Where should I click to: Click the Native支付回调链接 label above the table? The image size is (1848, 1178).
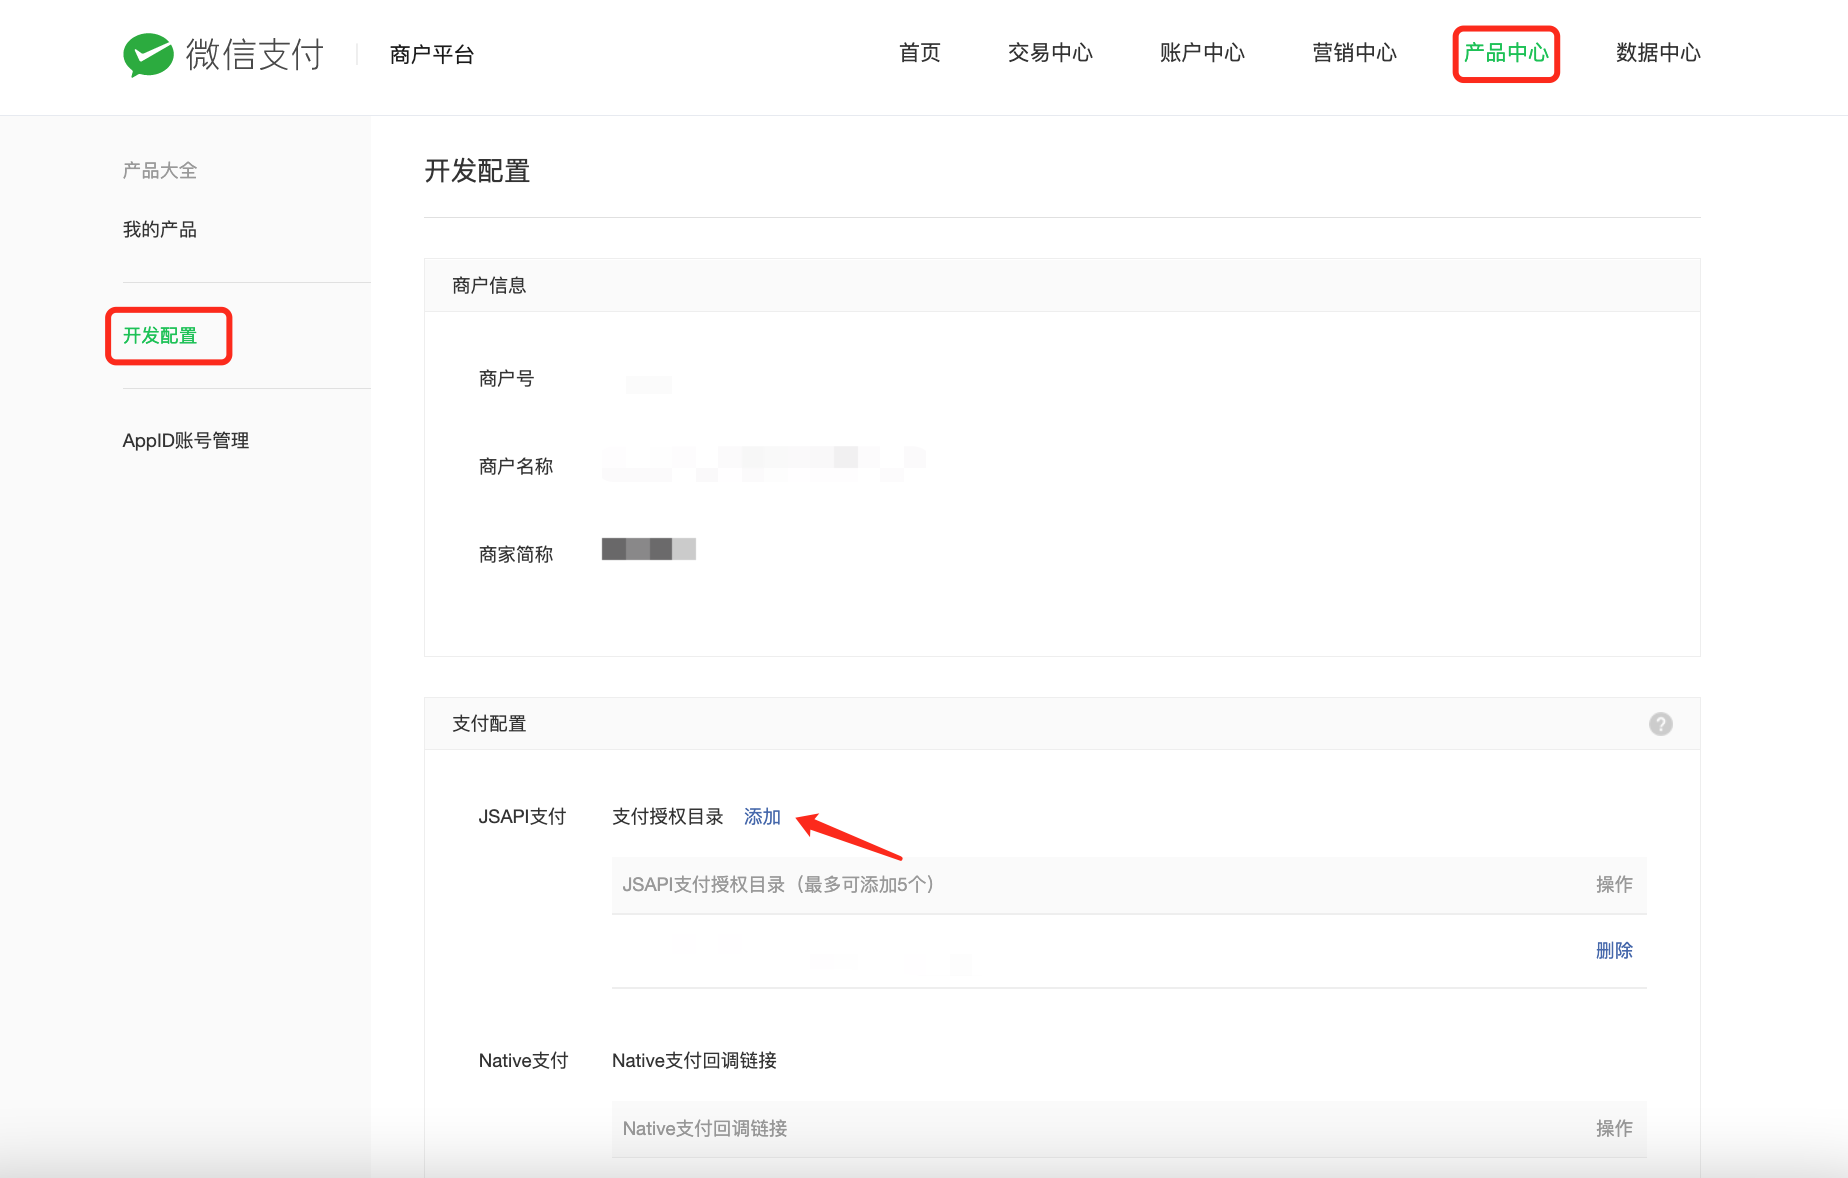click(x=694, y=1061)
